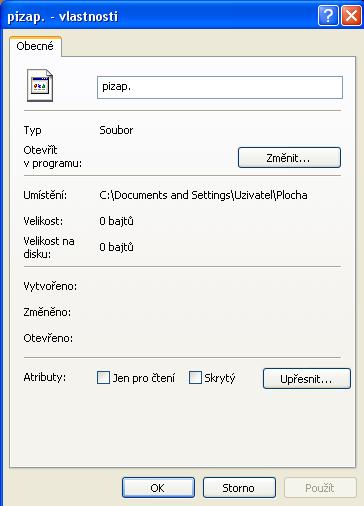Click the Změnit... button
The width and height of the screenshot is (364, 506).
(x=289, y=157)
